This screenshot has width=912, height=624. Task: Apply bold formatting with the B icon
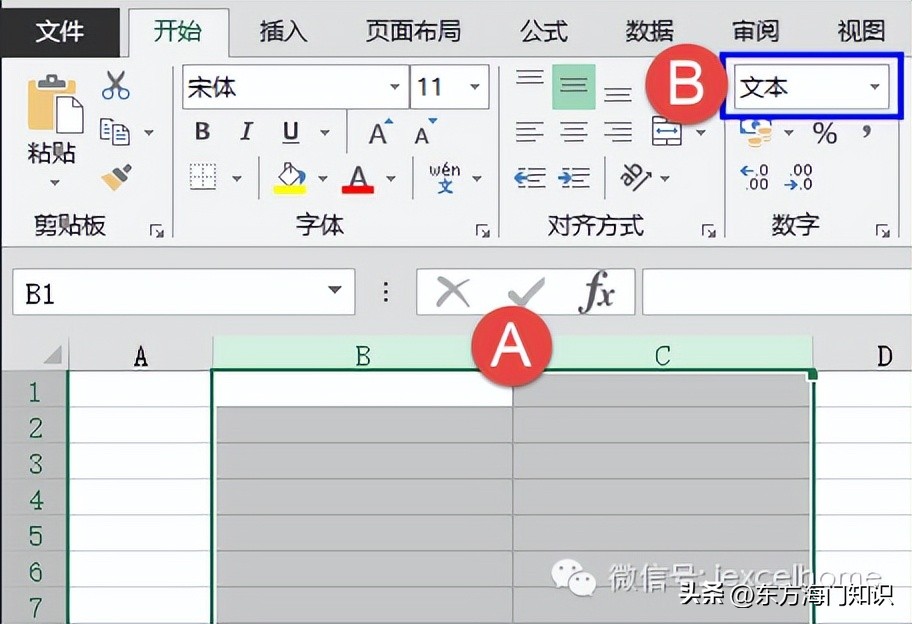coord(202,131)
